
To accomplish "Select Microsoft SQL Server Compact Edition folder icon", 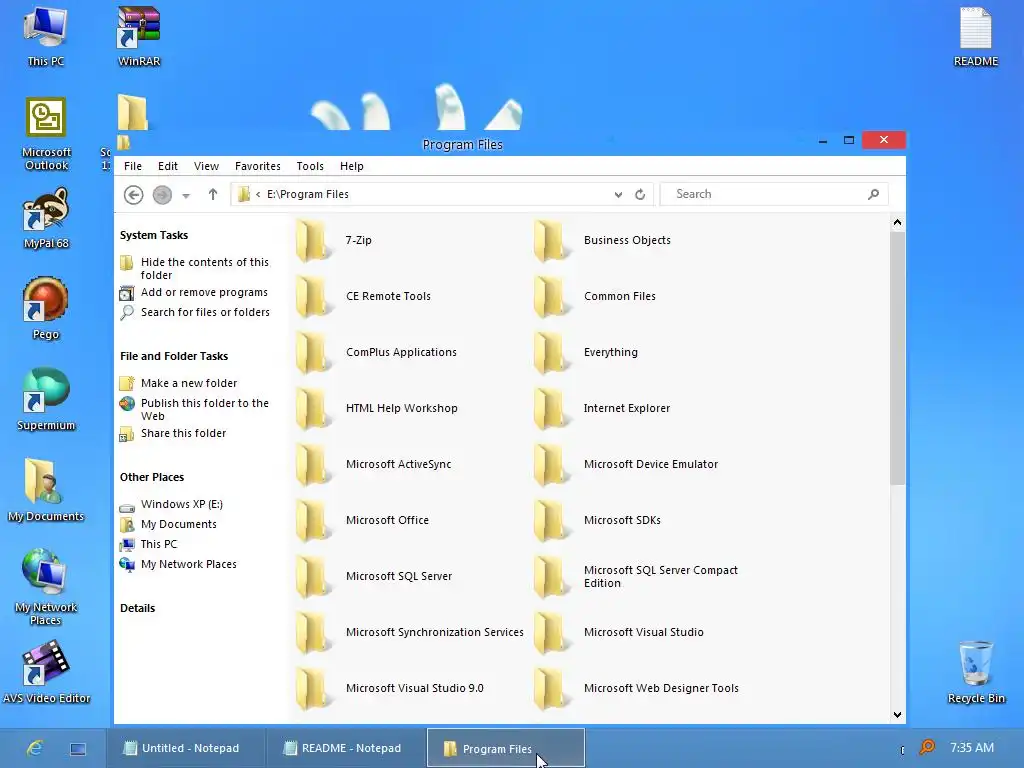I will coord(551,577).
